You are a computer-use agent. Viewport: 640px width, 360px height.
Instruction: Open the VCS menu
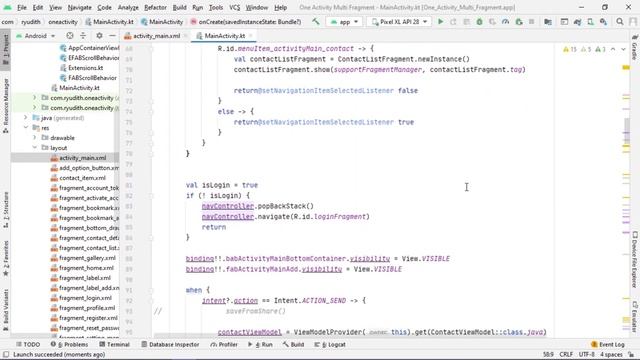tap(234, 7)
